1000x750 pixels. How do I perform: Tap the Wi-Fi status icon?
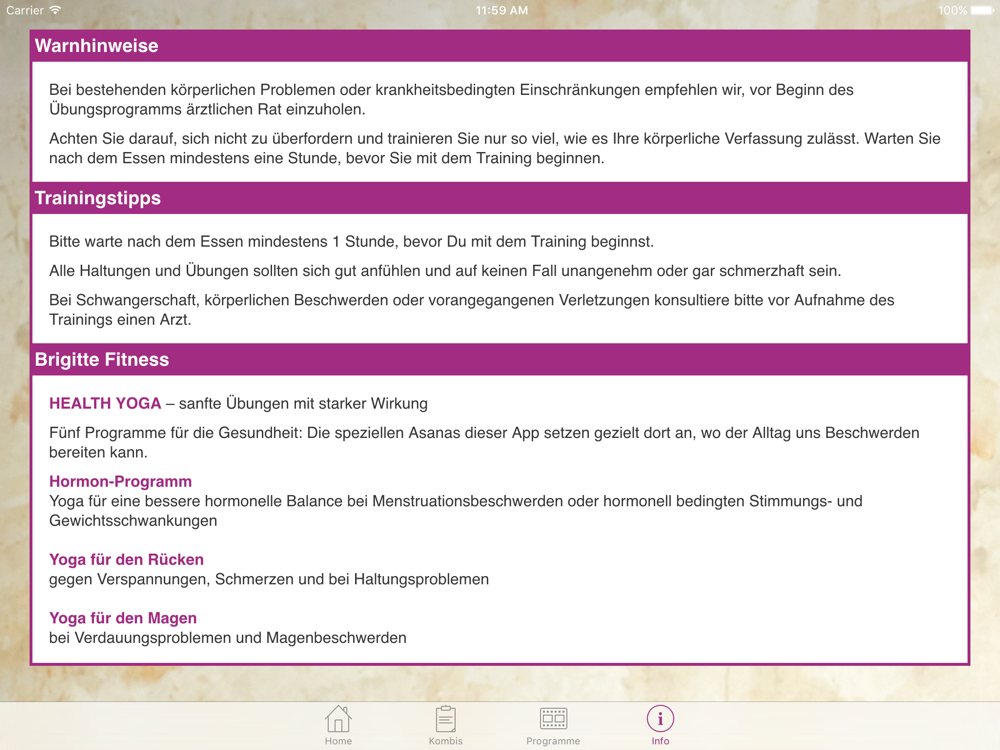click(55, 10)
